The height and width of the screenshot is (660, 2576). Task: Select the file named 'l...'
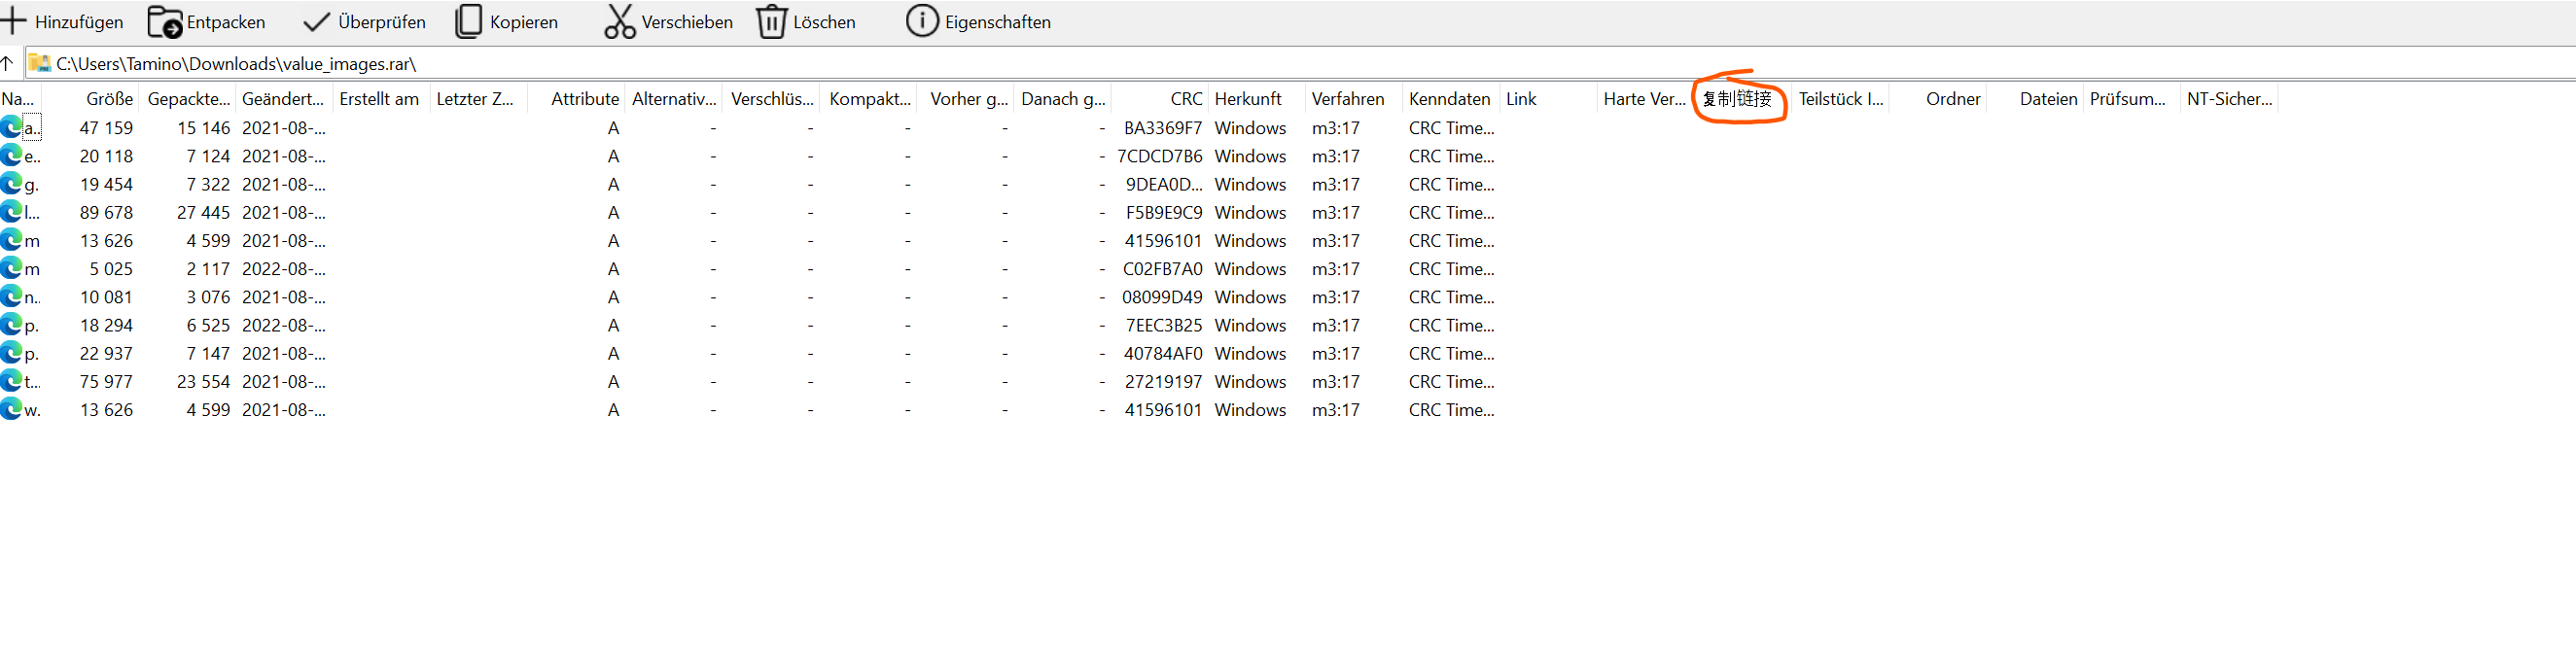pyautogui.click(x=33, y=212)
